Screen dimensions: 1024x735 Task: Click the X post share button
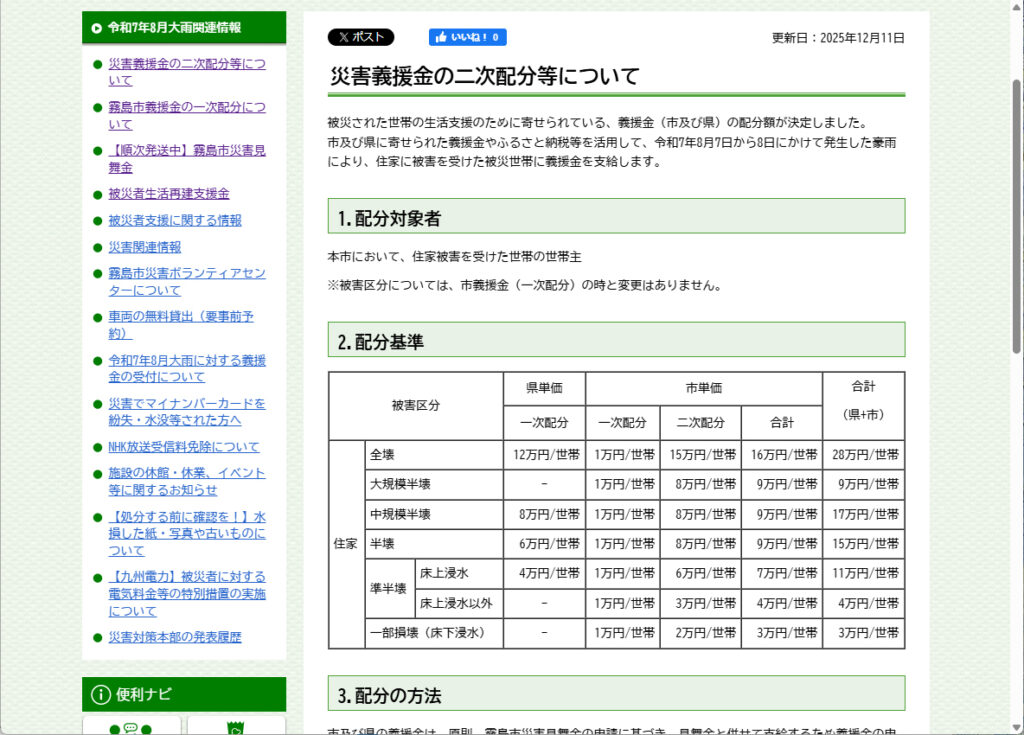pyautogui.click(x=360, y=37)
